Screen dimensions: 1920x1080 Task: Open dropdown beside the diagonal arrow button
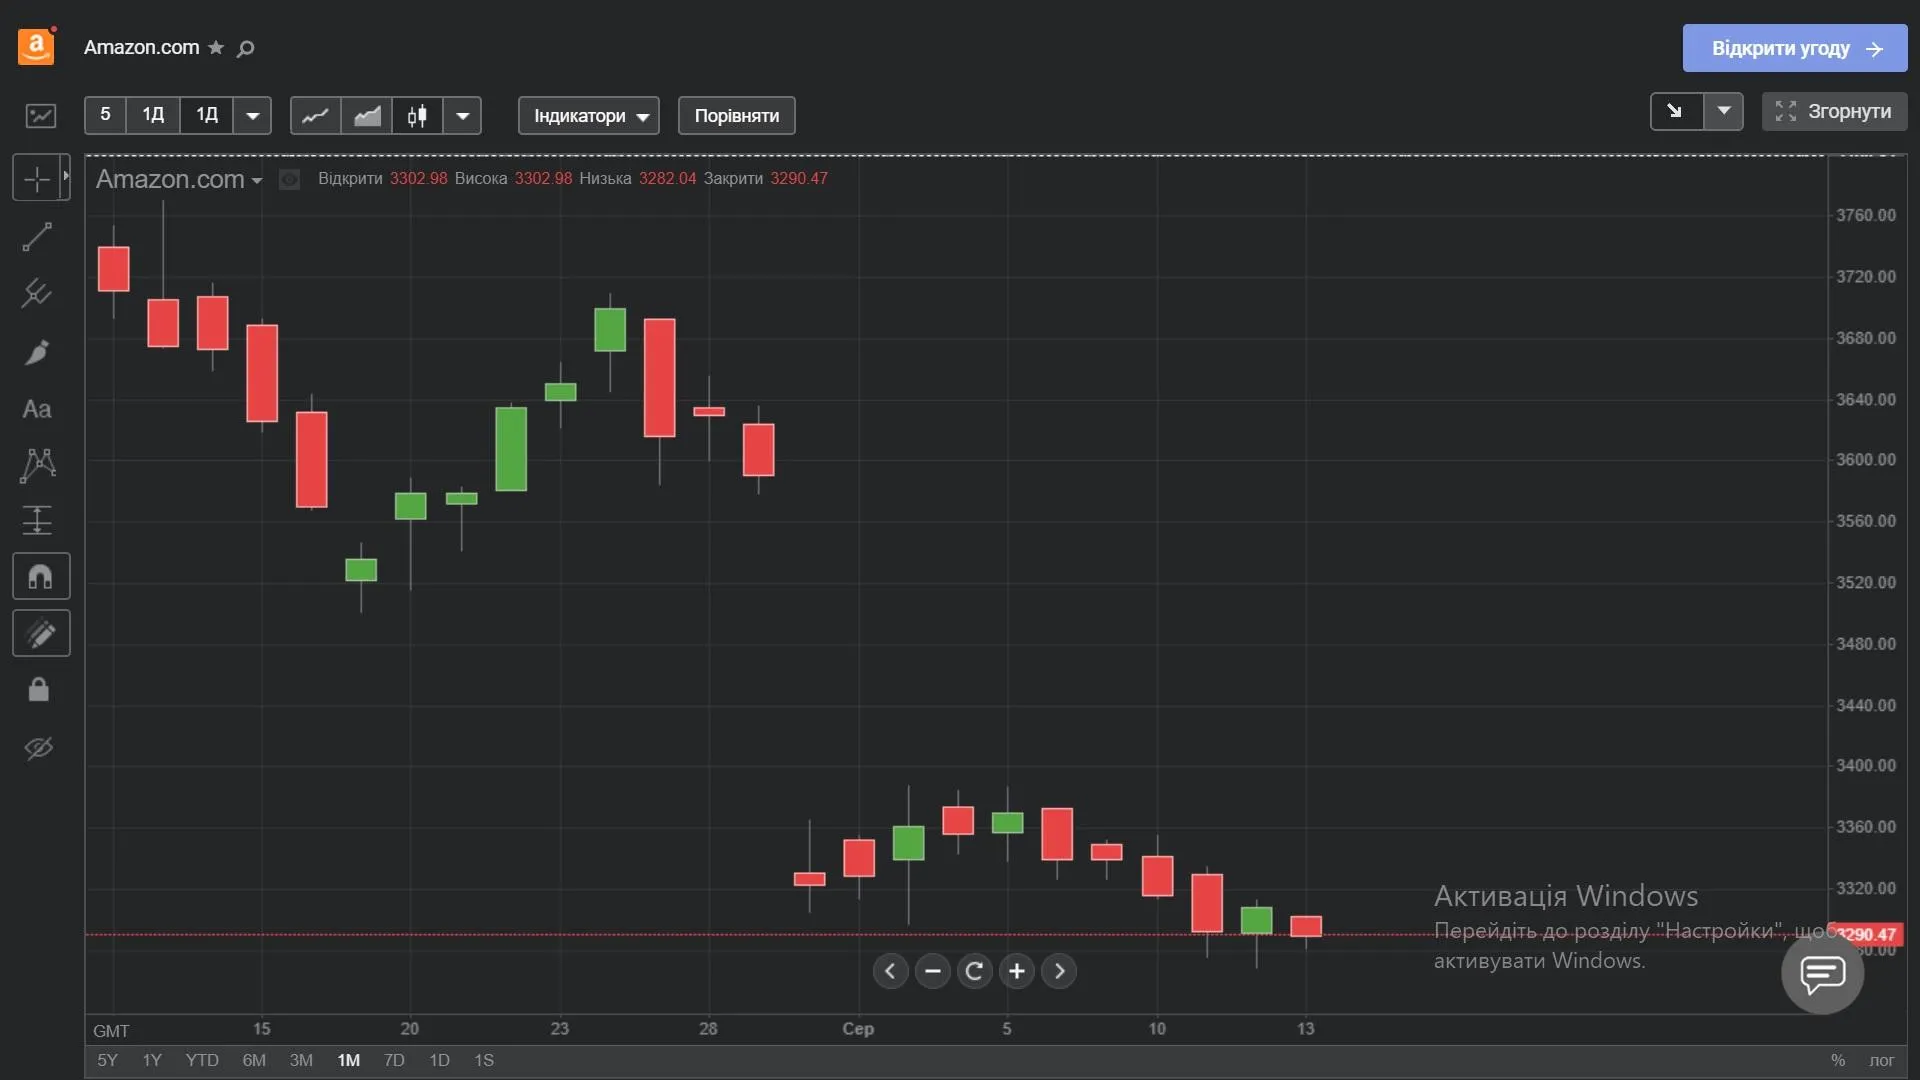[1724, 111]
